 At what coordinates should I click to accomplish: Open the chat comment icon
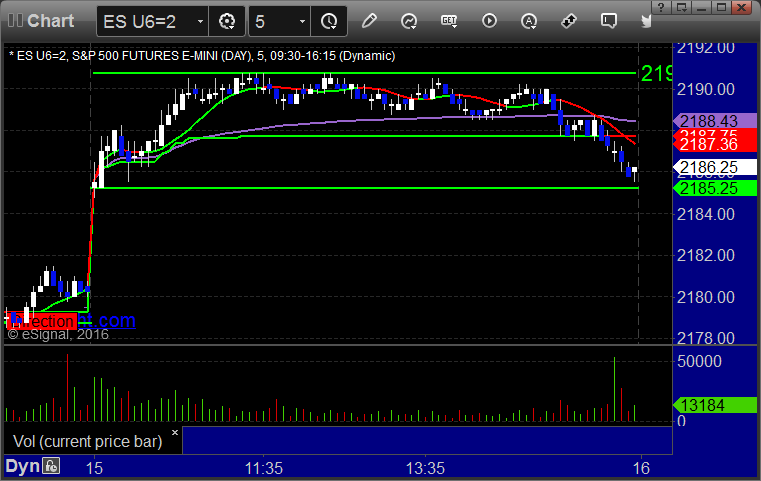point(609,21)
